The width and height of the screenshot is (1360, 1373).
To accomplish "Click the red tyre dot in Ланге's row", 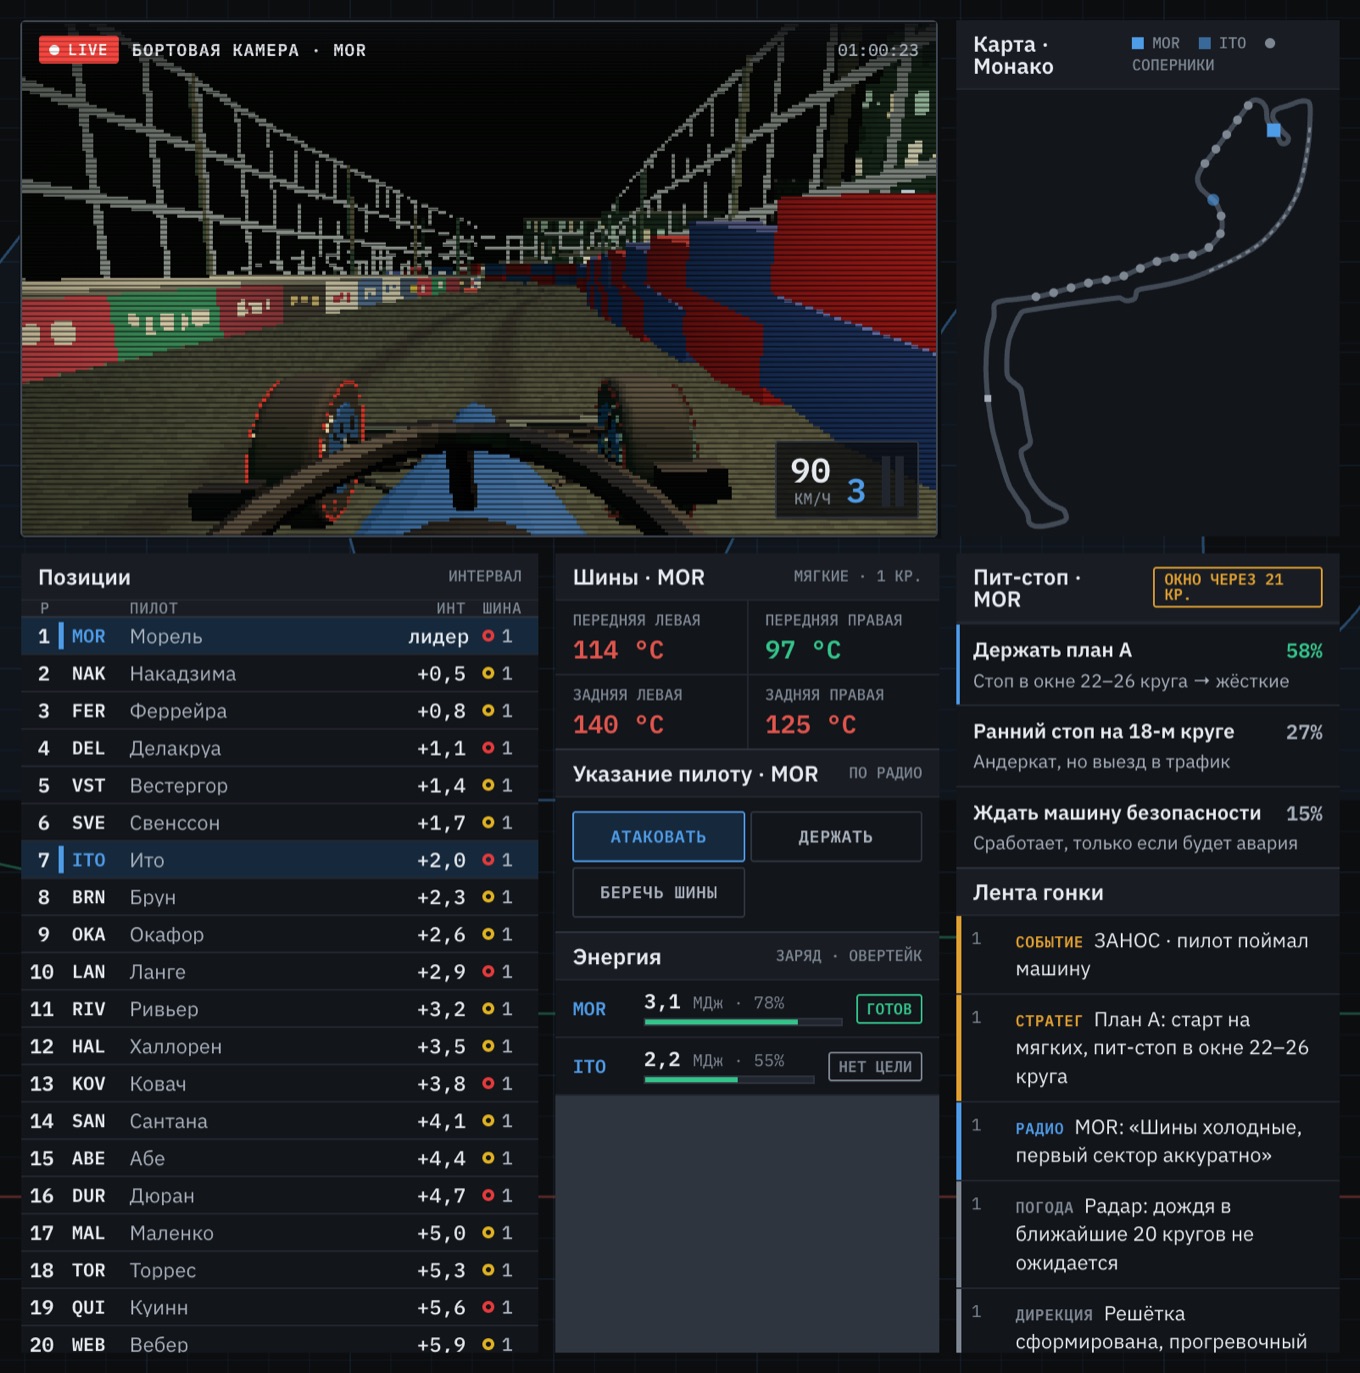I will (x=488, y=972).
